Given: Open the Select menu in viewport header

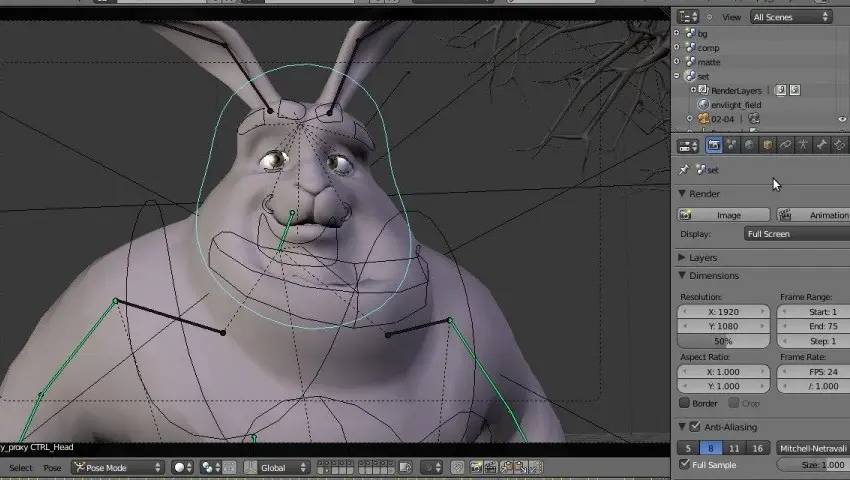Looking at the screenshot, I should (x=20, y=468).
